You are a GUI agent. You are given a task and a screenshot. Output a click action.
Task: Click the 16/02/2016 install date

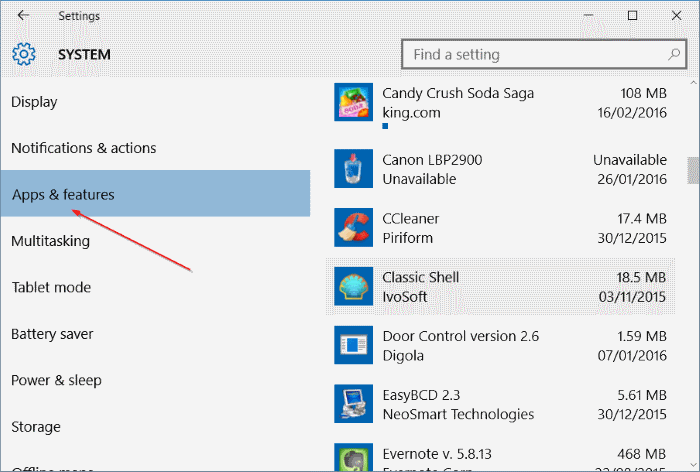632,113
